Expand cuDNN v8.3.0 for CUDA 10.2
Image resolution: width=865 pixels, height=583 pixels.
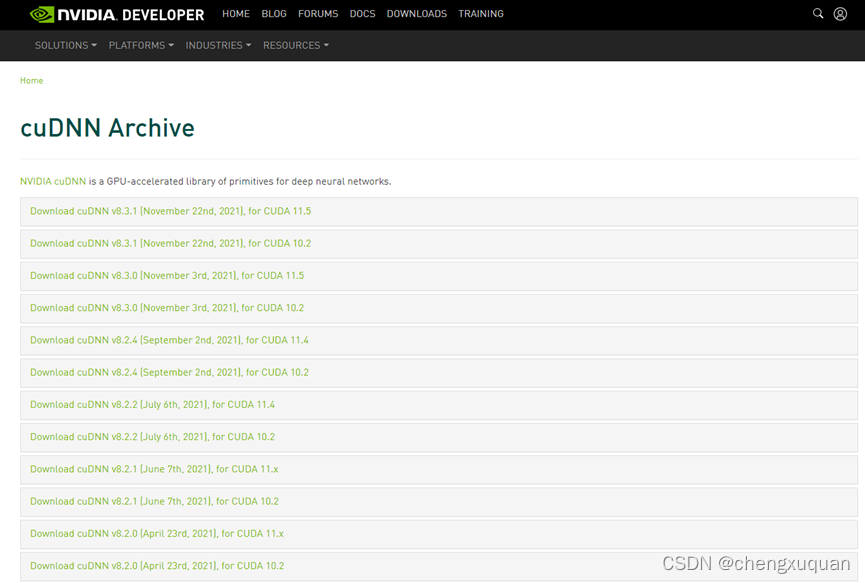[439, 308]
